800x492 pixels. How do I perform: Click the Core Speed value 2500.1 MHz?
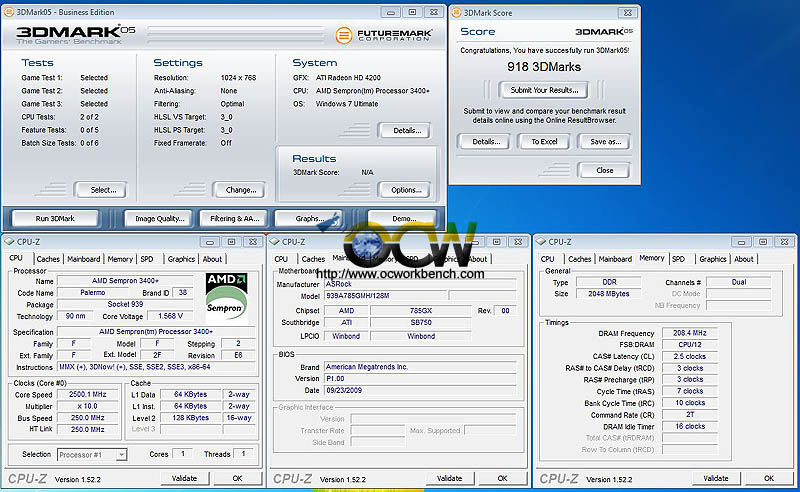88,395
